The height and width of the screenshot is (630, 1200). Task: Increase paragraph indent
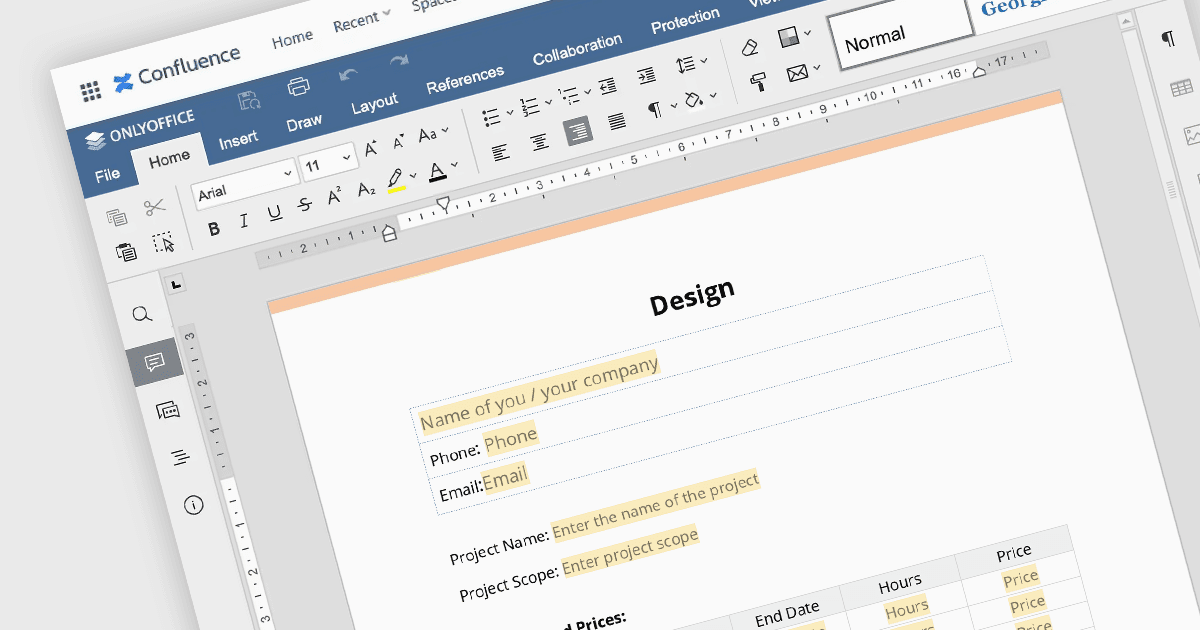[x=647, y=75]
